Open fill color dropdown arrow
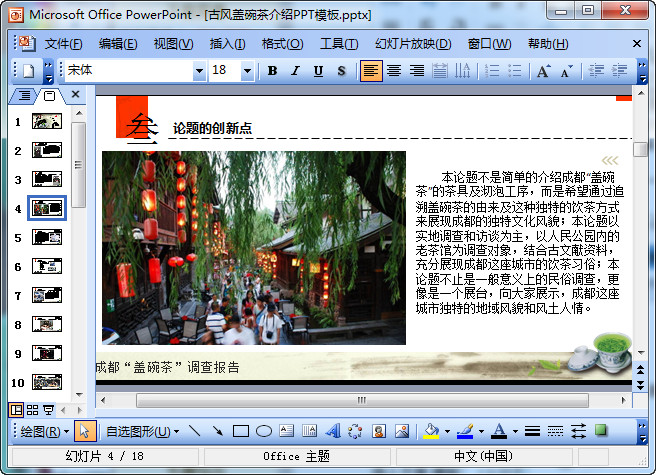The image size is (656, 475). [x=447, y=431]
